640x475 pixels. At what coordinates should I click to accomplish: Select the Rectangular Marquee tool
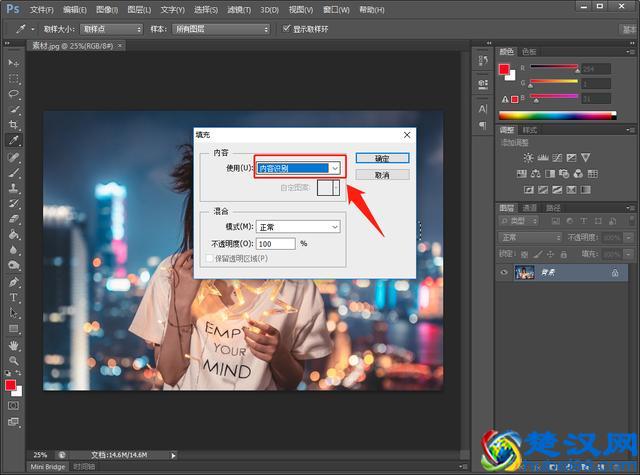coord(14,78)
